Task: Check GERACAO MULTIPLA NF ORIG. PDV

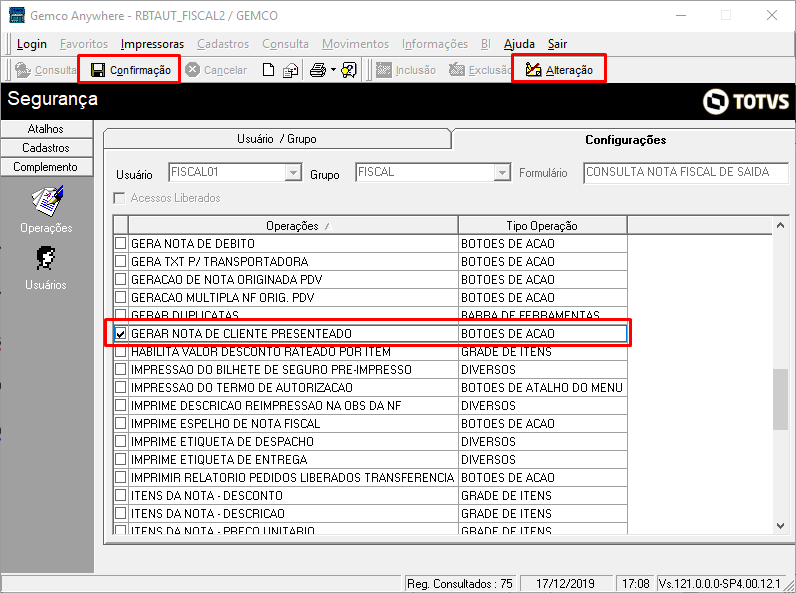Action: coord(120,298)
